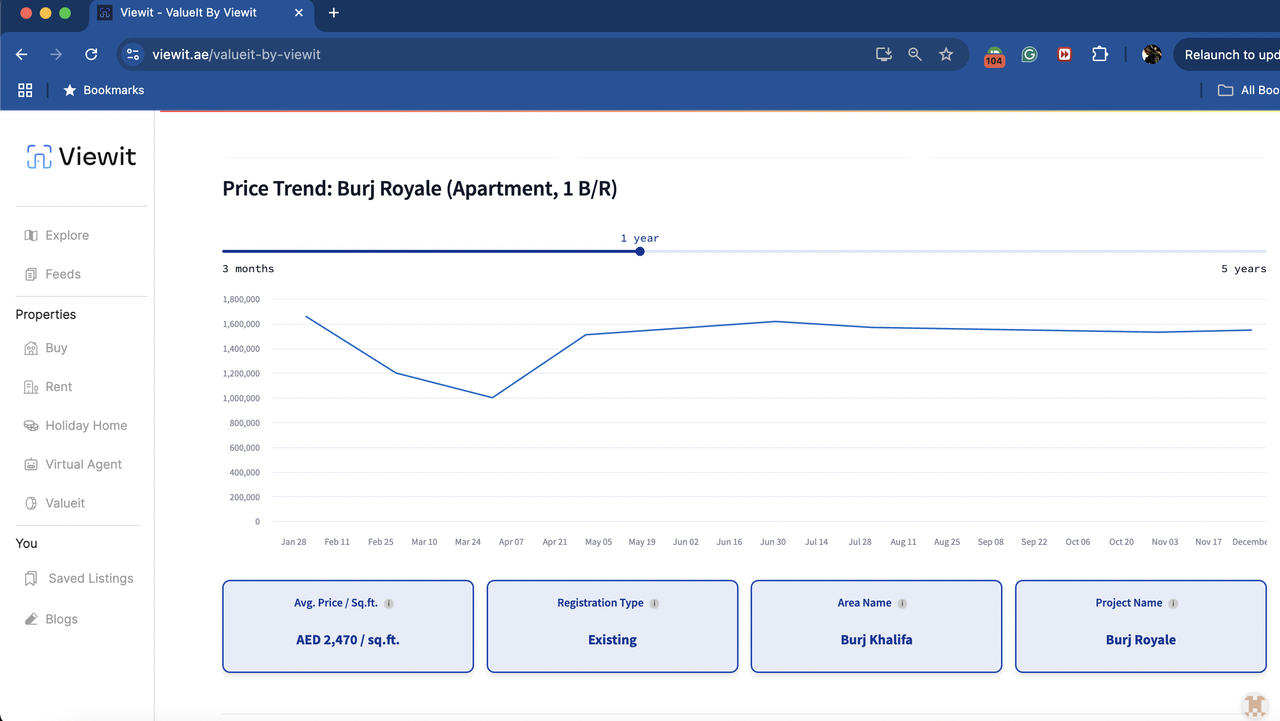Click the 1 year slider handle
Screen dimensions: 1280x721
click(x=640, y=251)
